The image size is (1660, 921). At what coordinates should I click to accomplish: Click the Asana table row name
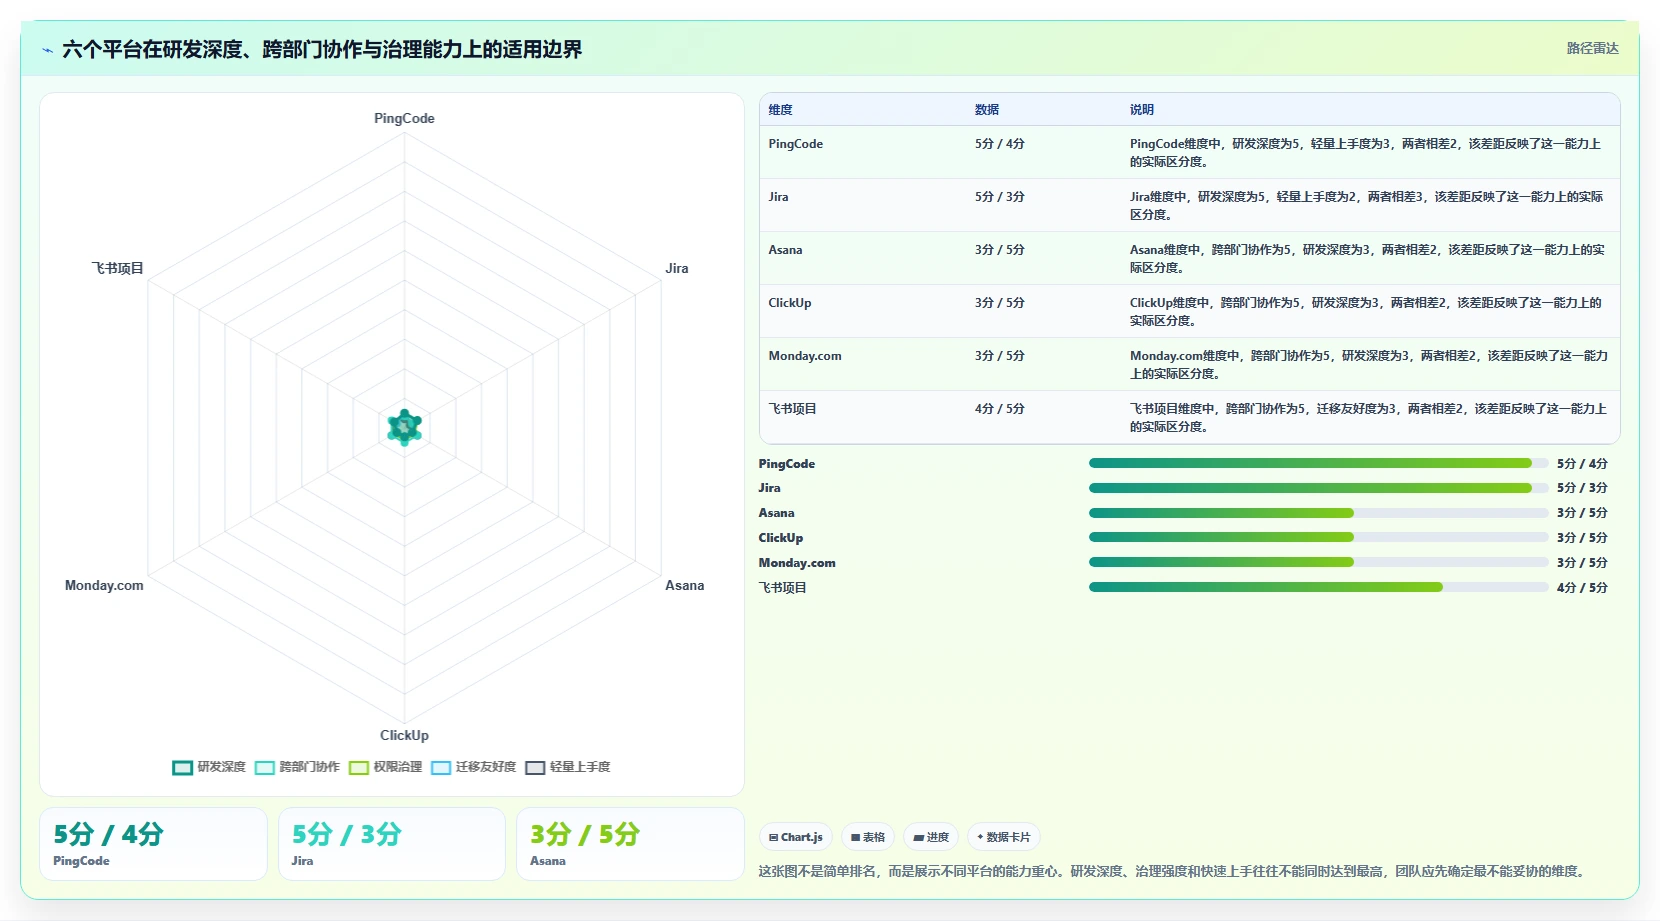point(785,250)
